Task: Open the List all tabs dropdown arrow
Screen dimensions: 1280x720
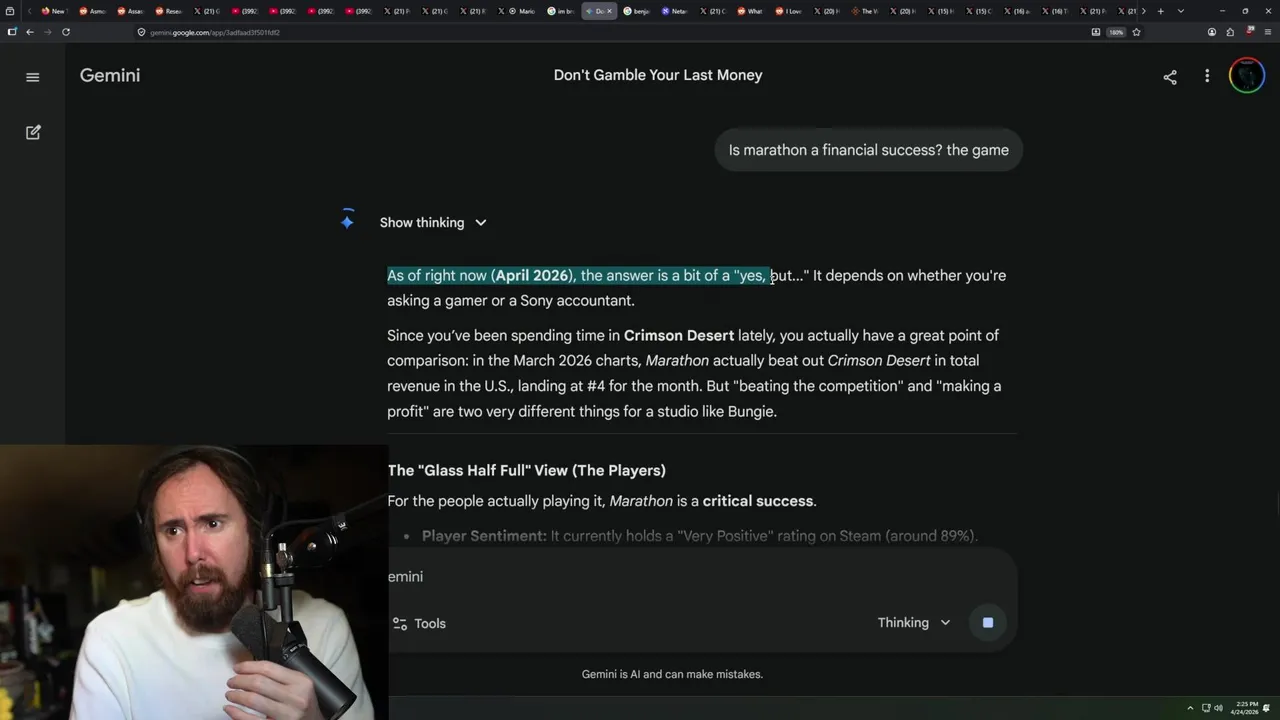Action: tap(1181, 11)
